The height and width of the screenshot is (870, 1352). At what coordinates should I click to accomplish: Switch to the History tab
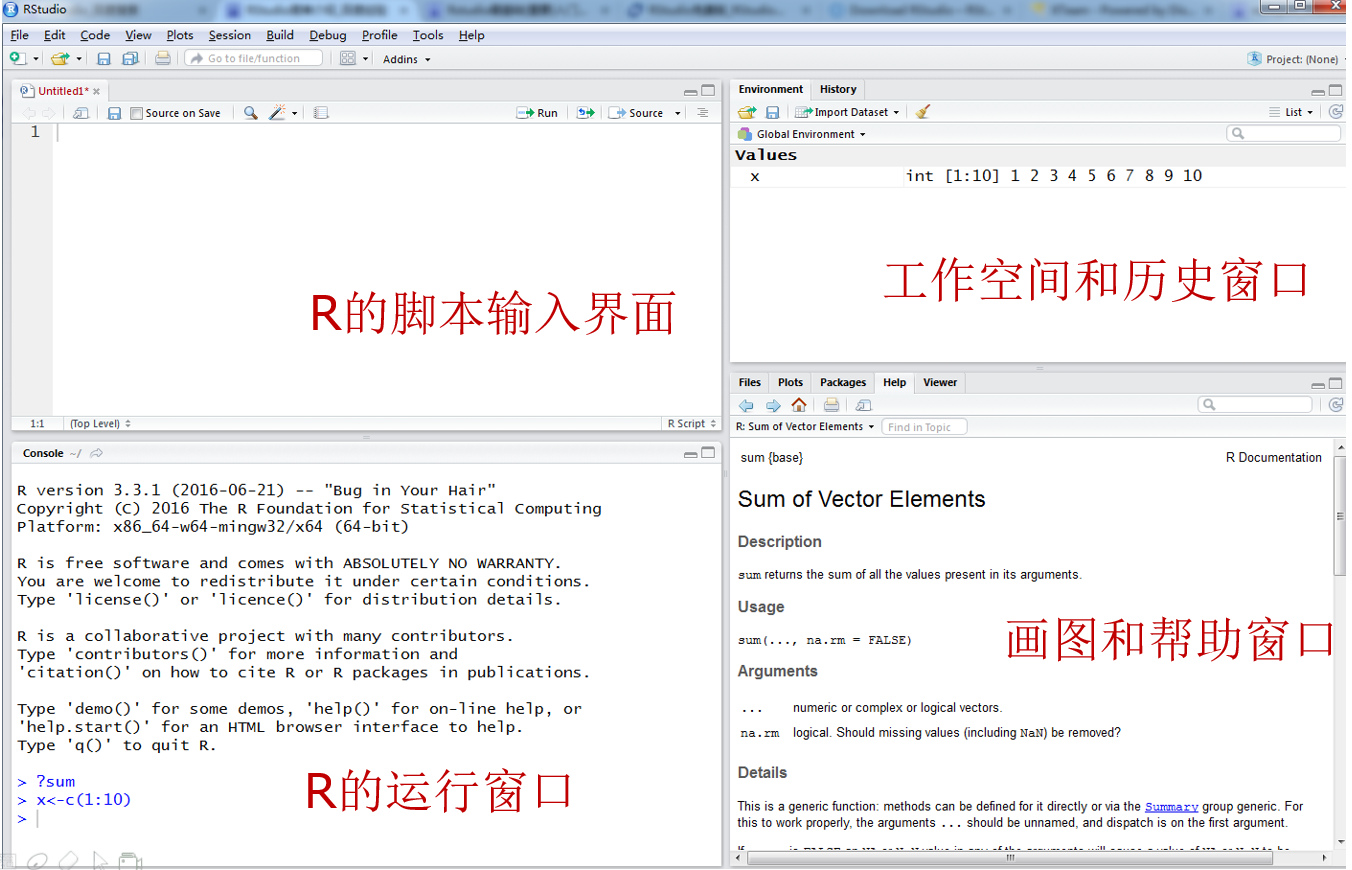[838, 89]
